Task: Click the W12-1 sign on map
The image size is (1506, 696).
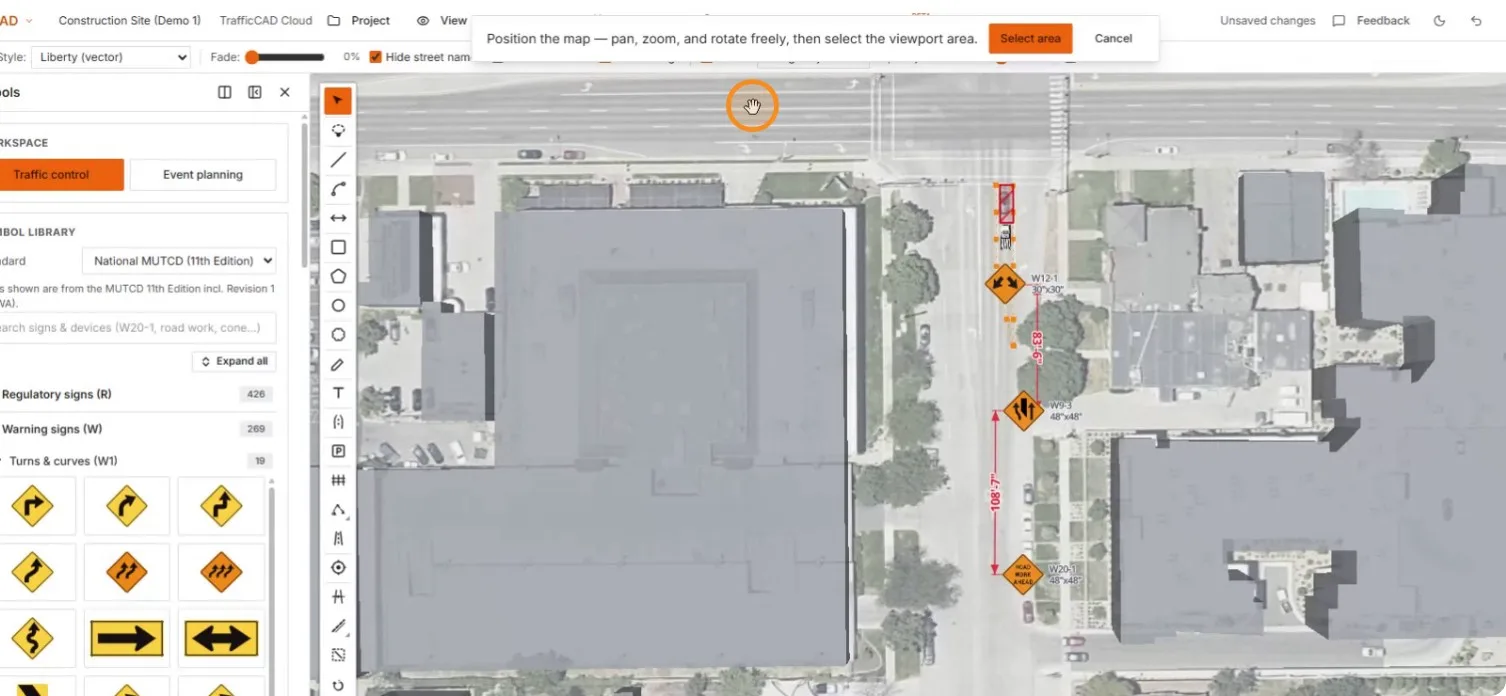Action: coord(1004,284)
